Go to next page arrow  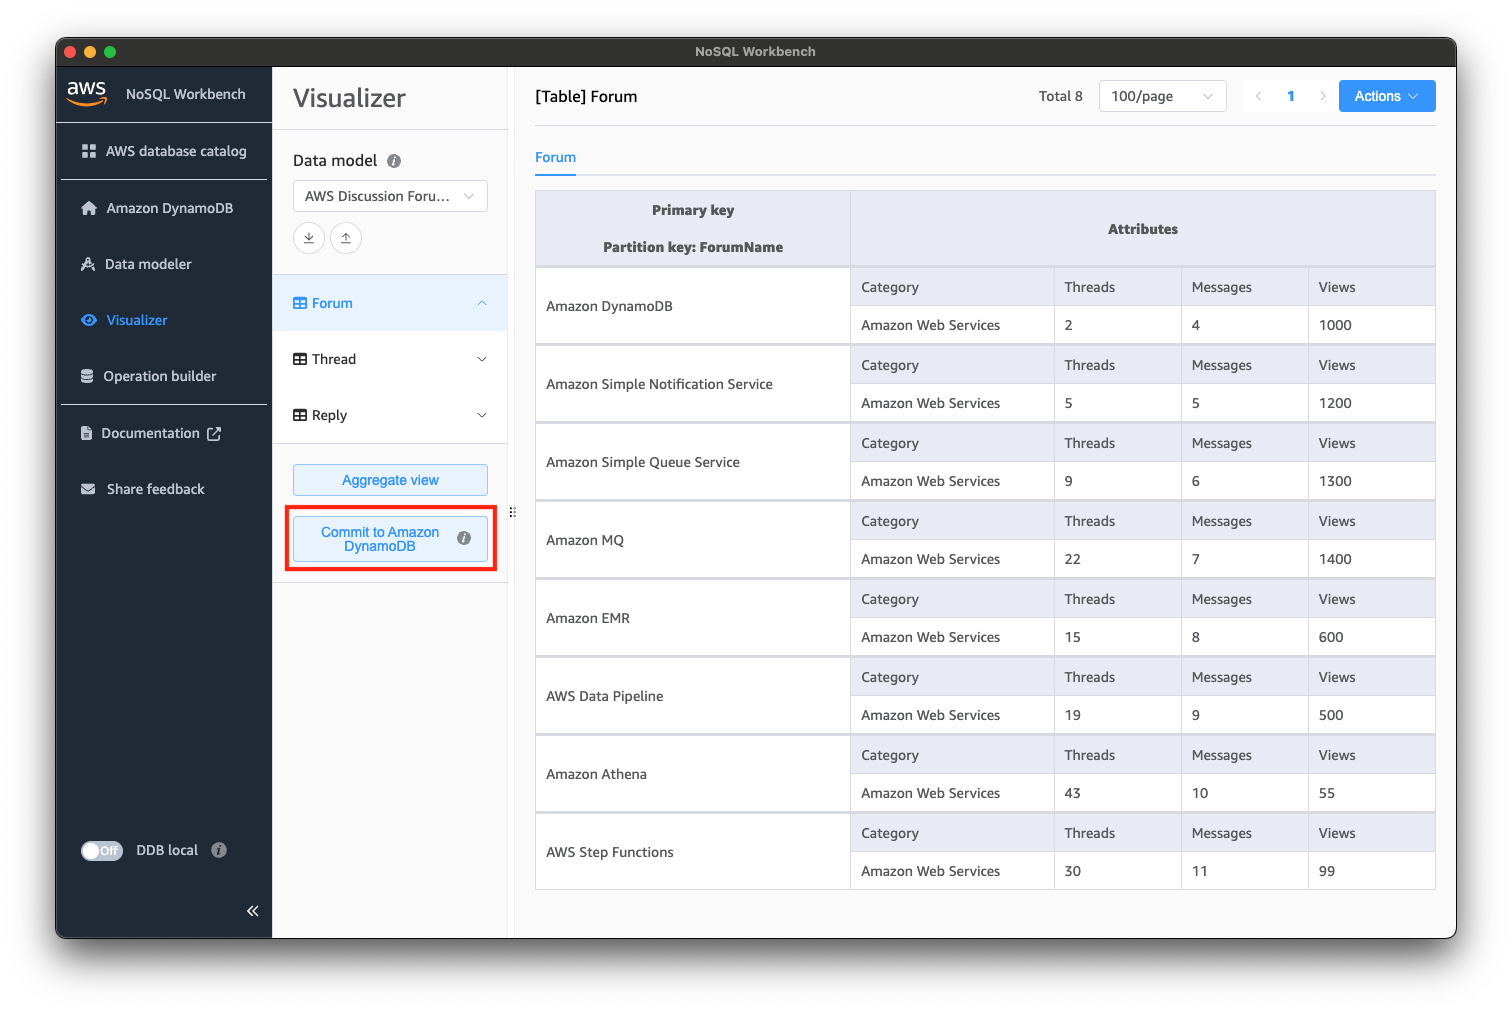pyautogui.click(x=1323, y=96)
